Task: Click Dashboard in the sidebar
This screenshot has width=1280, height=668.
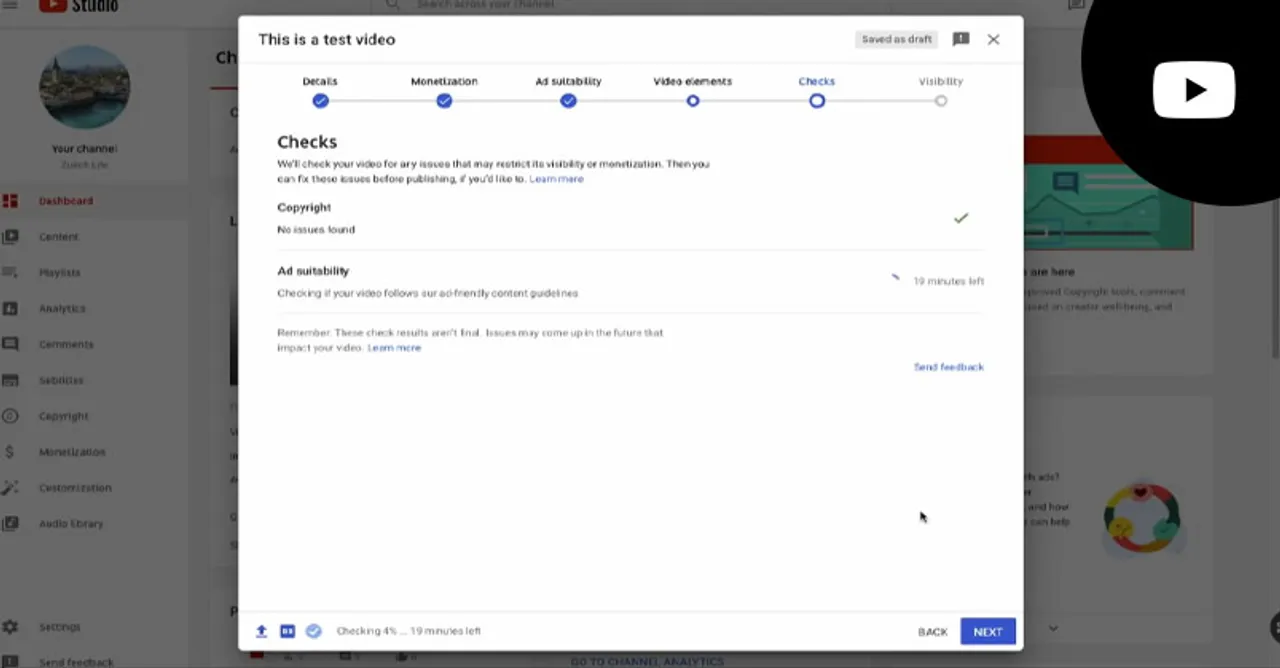Action: click(x=66, y=201)
